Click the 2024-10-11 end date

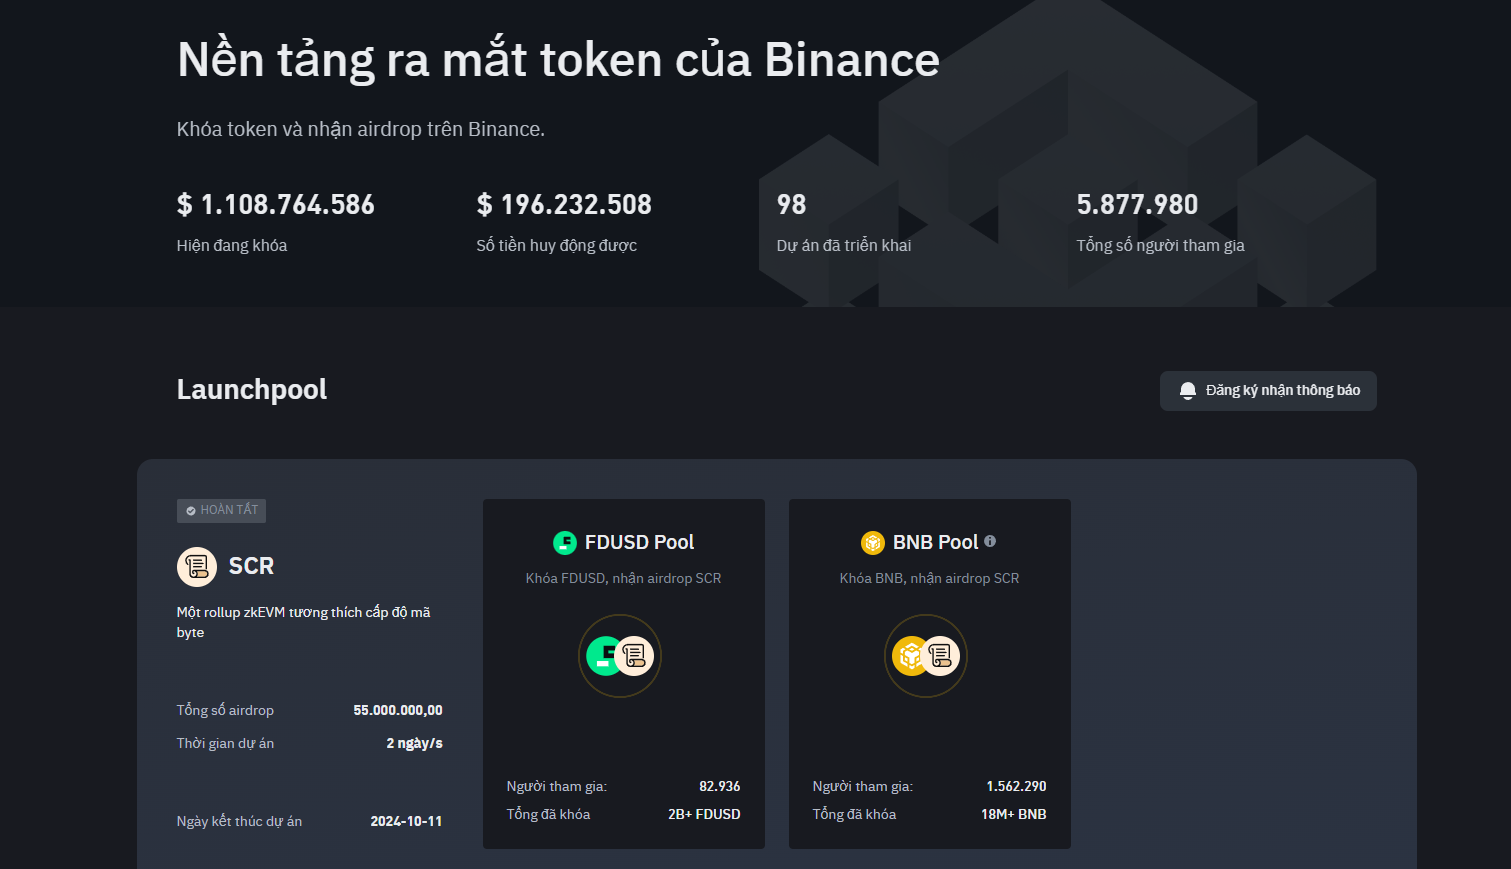point(406,821)
